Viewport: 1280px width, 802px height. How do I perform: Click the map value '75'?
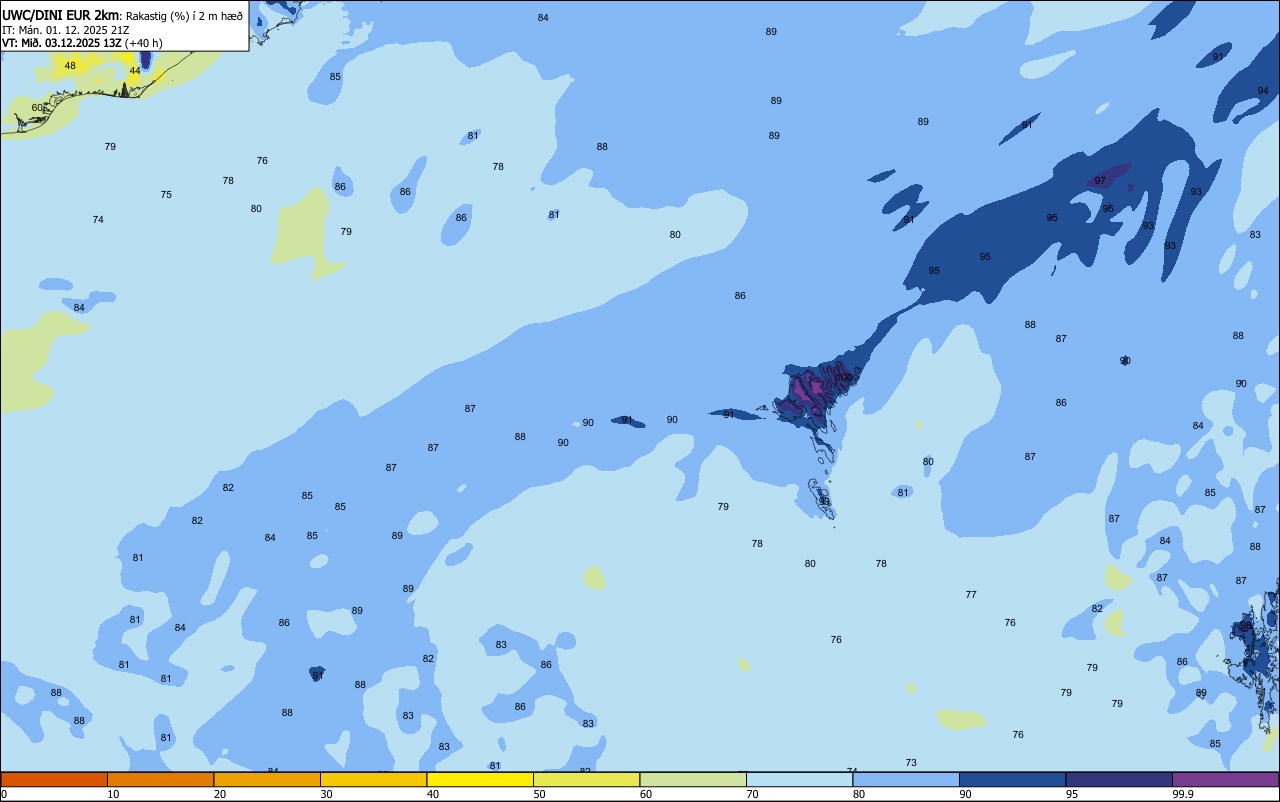tap(166, 195)
